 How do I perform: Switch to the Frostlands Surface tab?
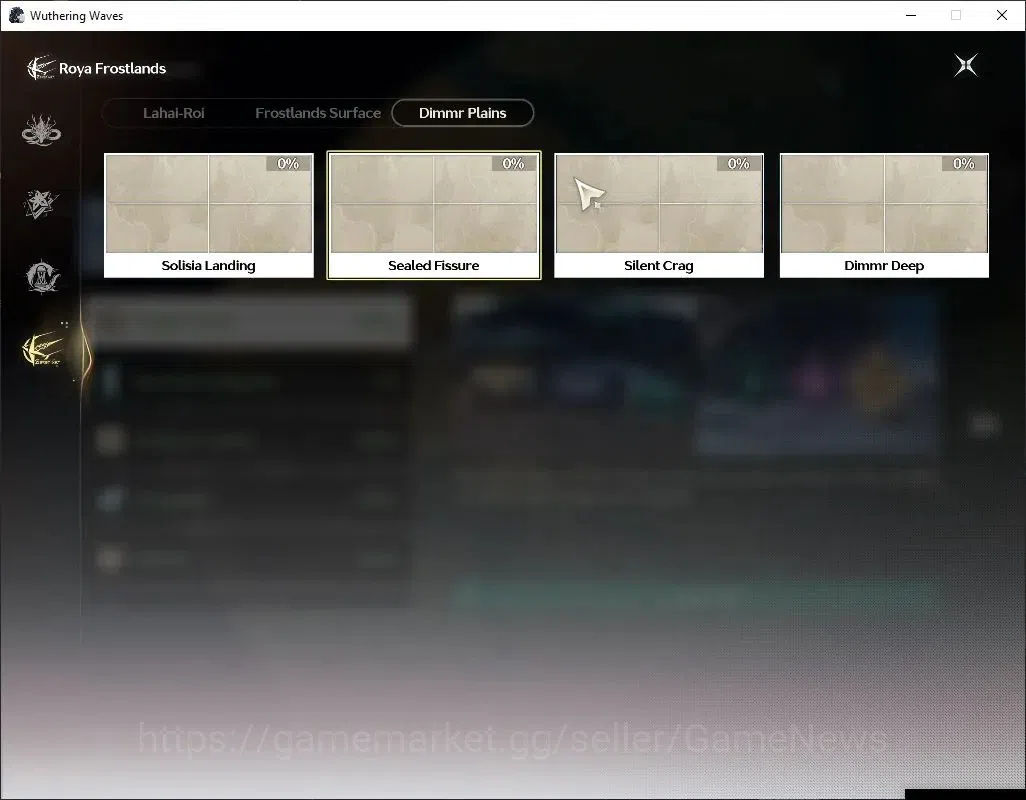click(x=318, y=113)
